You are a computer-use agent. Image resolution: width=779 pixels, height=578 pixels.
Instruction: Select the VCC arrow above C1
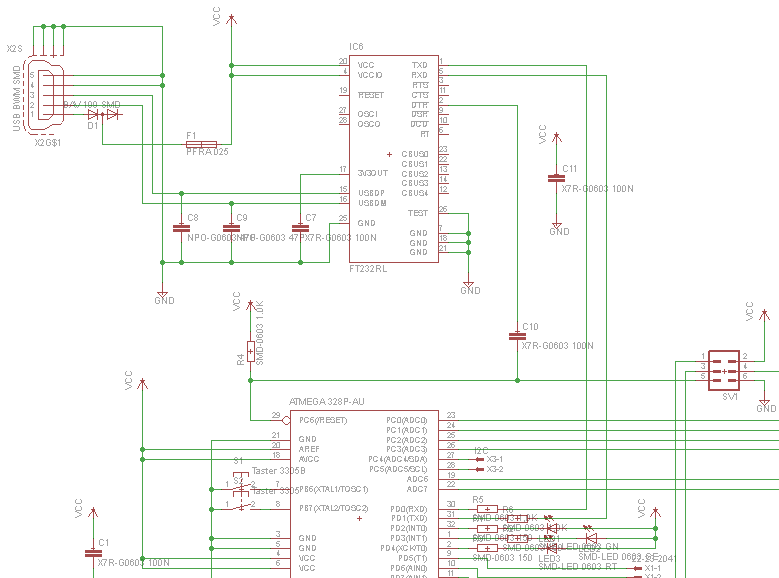pos(93,511)
